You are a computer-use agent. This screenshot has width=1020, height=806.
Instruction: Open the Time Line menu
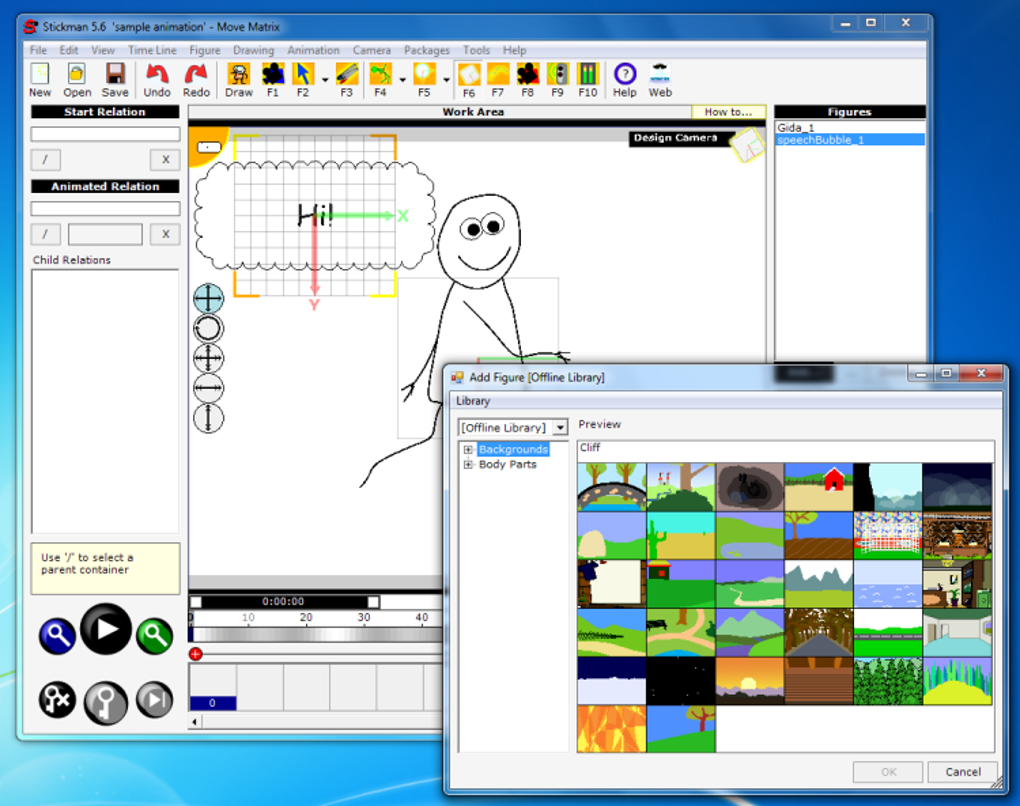(x=152, y=50)
